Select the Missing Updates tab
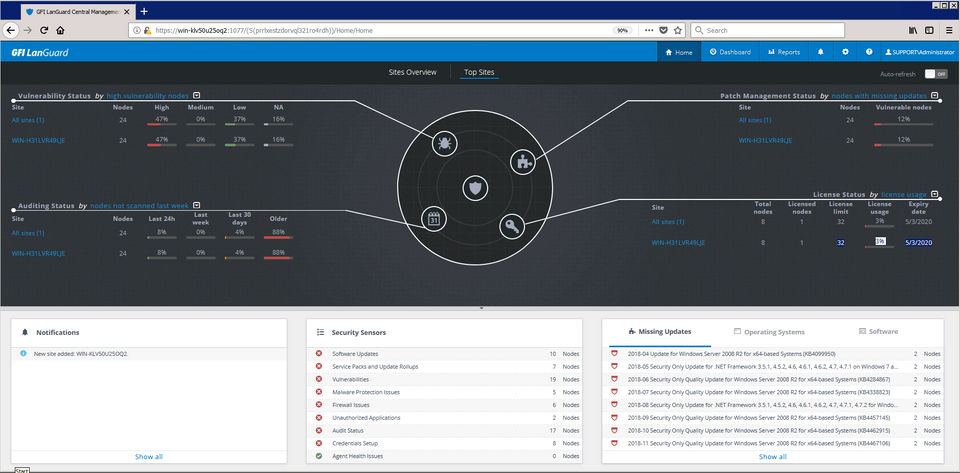 (x=660, y=331)
